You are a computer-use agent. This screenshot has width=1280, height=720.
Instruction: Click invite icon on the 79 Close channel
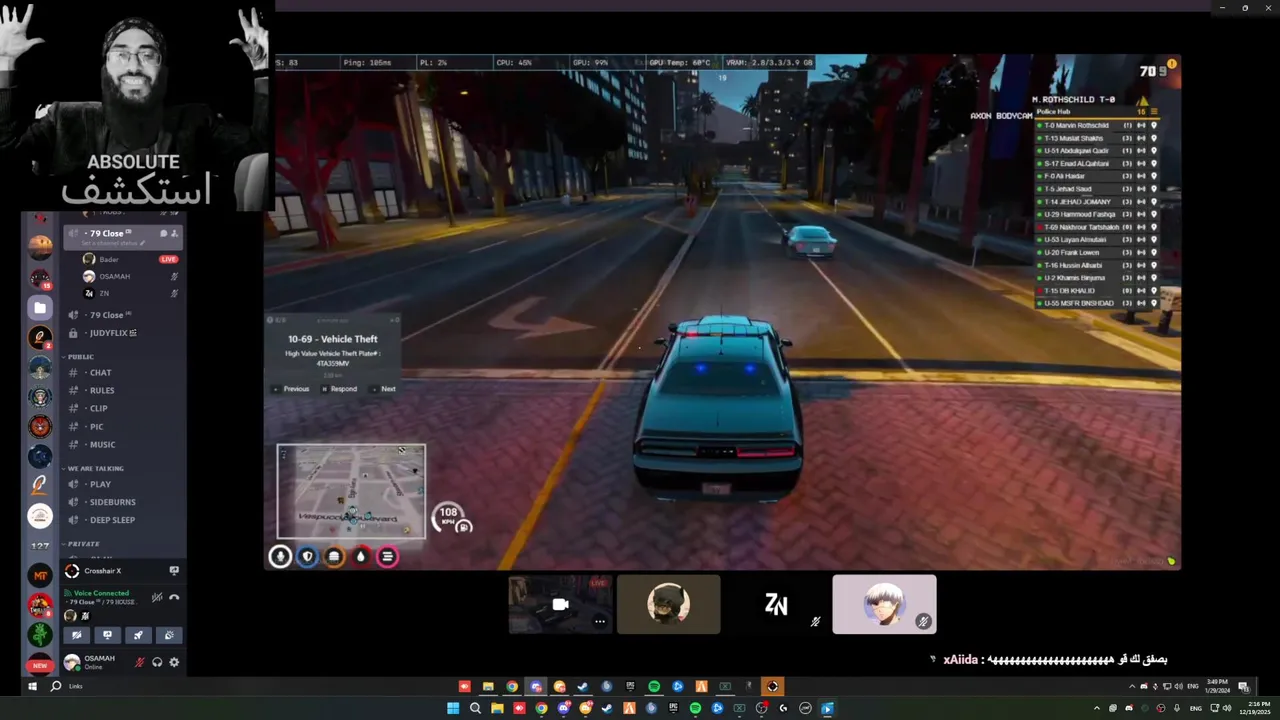click(x=175, y=233)
